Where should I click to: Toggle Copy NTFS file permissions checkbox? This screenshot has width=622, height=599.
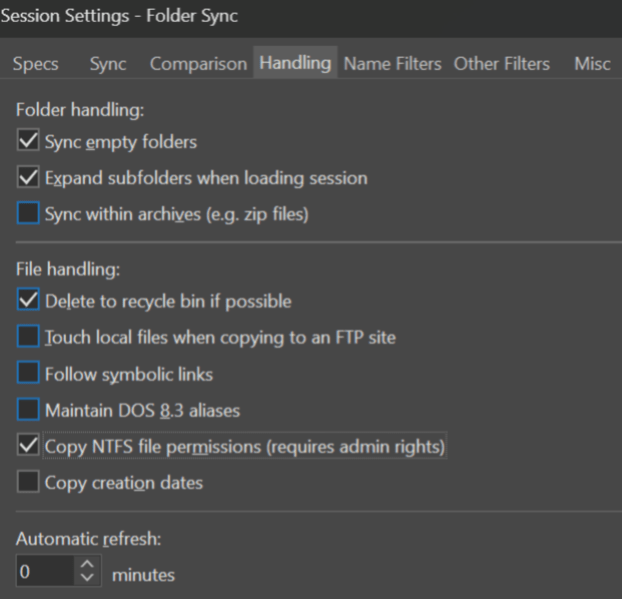coord(29,446)
